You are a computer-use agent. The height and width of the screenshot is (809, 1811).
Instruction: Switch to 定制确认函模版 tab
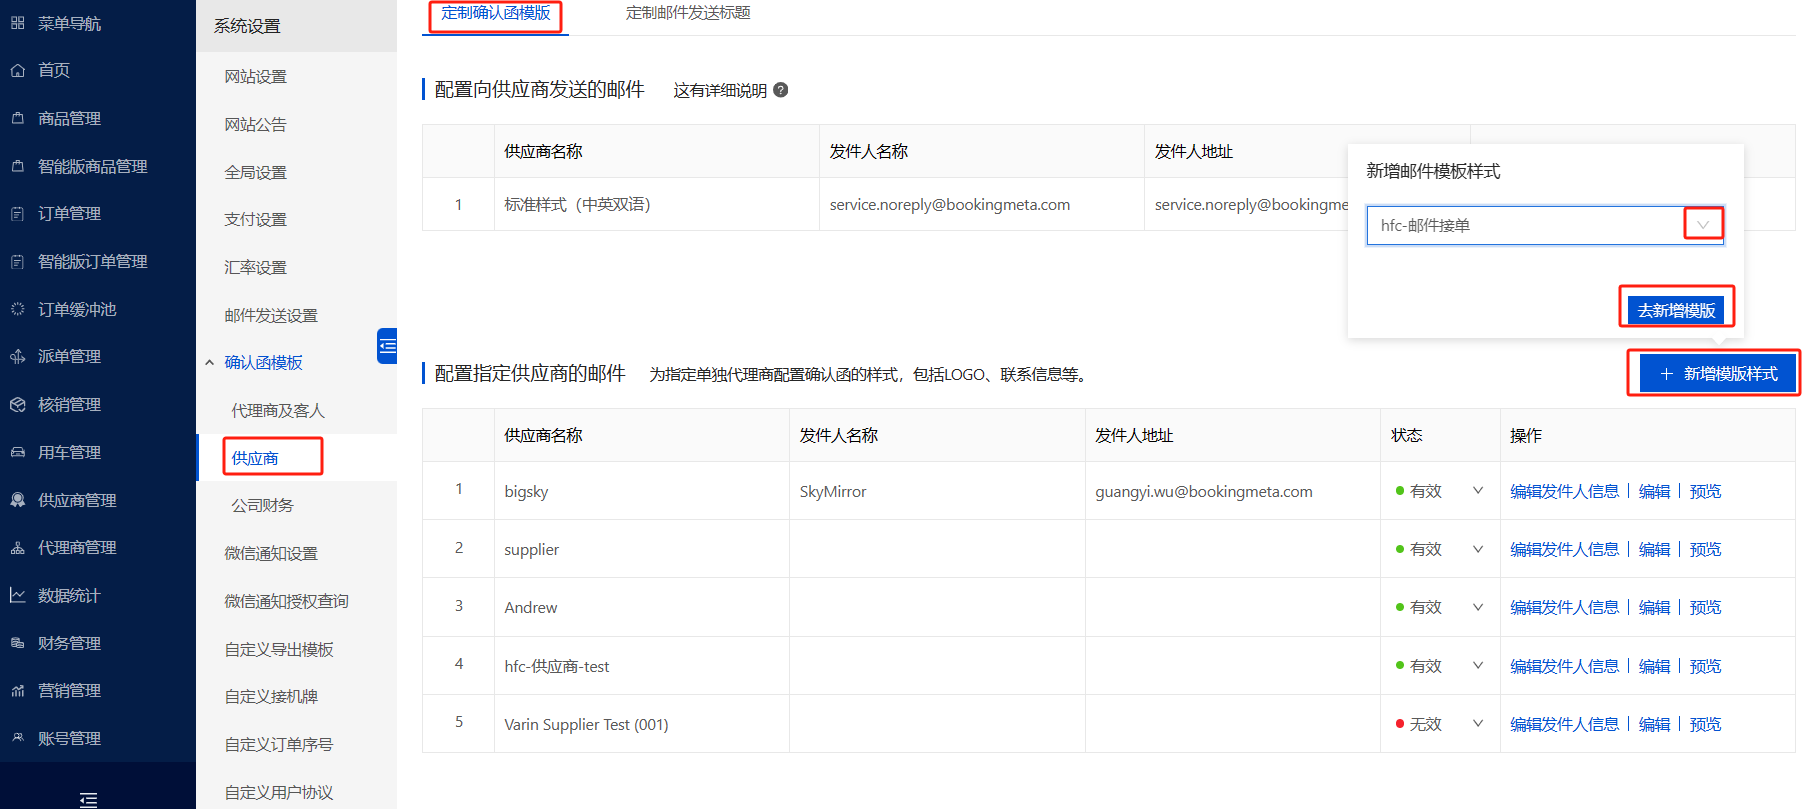point(496,13)
